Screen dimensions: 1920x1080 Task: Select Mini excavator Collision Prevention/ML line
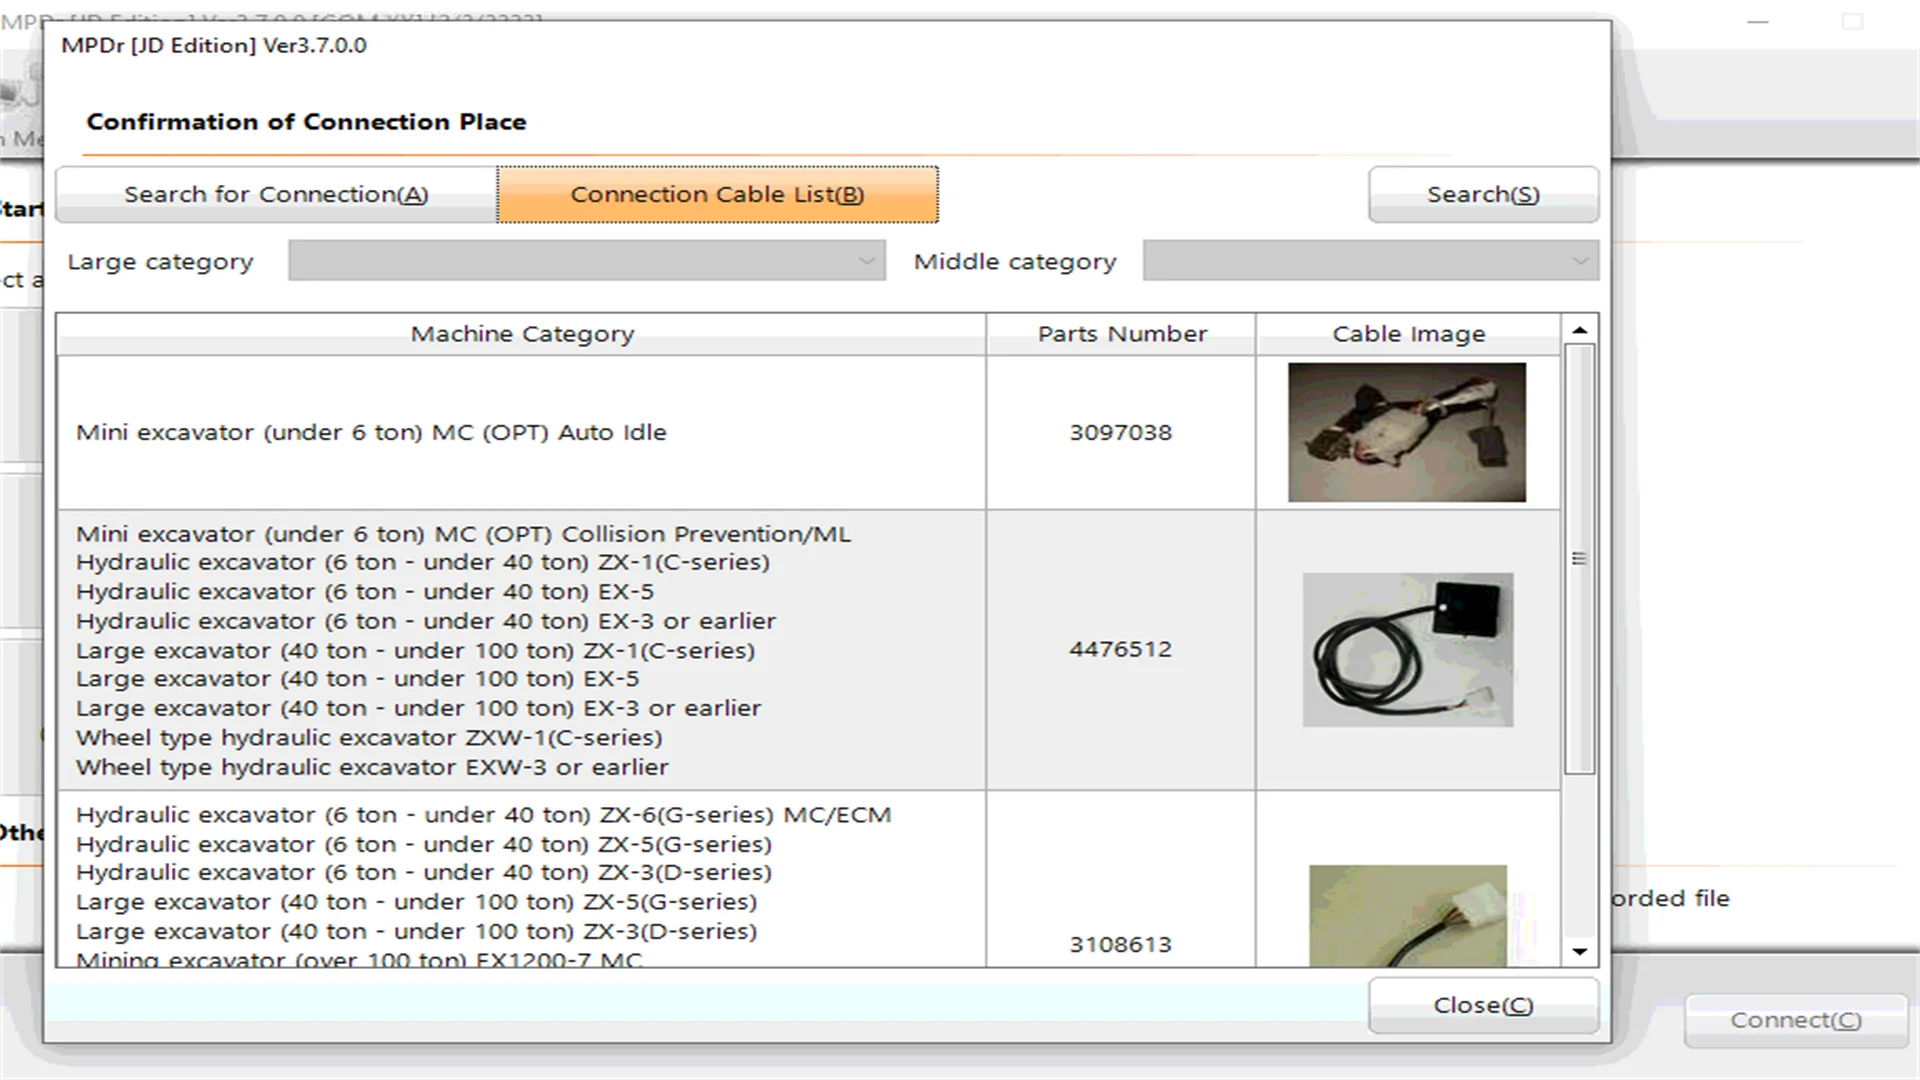463,534
